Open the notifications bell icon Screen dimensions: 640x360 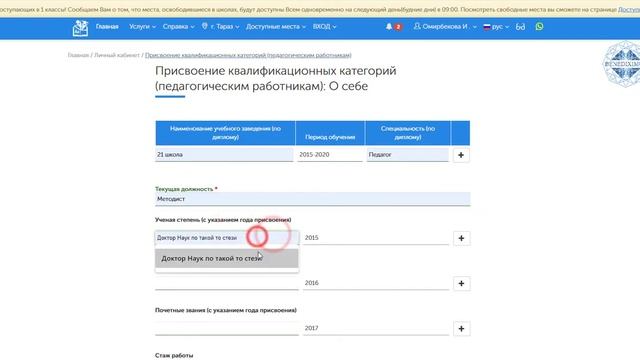[x=389, y=27]
